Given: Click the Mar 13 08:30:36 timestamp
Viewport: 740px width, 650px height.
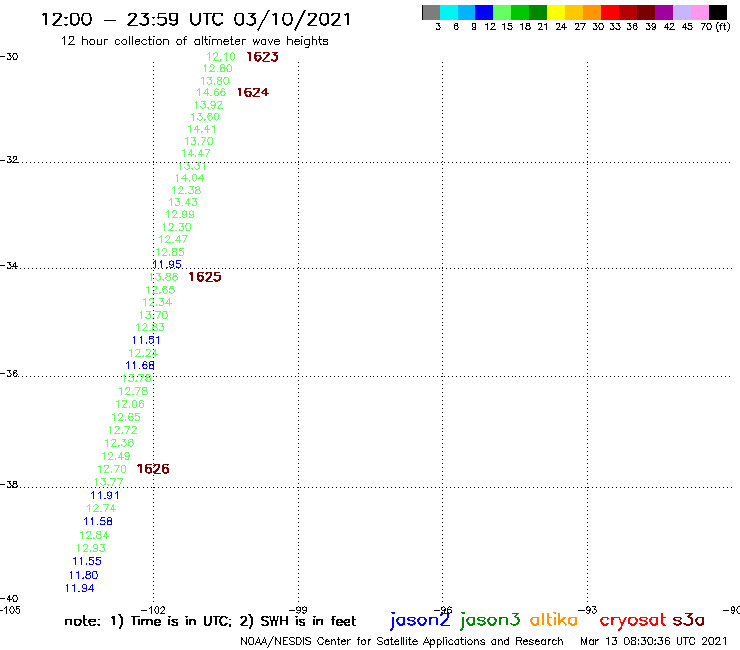Looking at the screenshot, I should tap(654, 641).
